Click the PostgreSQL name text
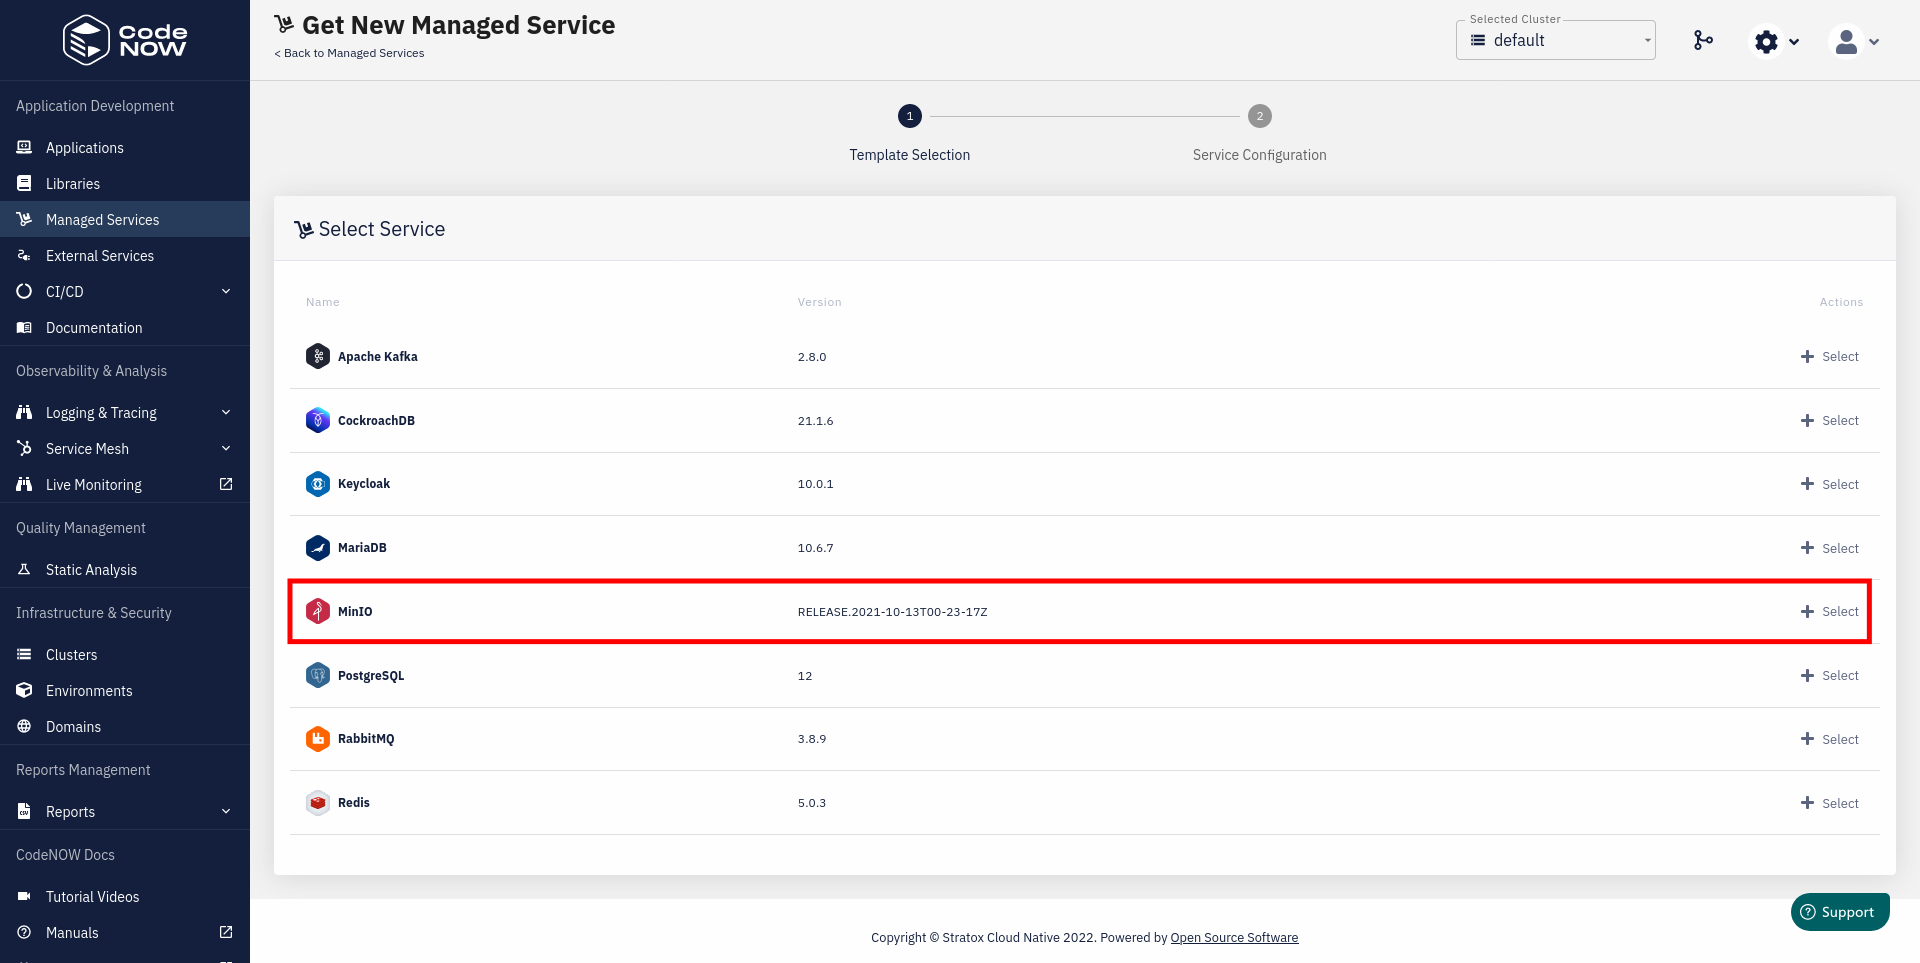Screen dimensions: 1920x963 (x=371, y=676)
